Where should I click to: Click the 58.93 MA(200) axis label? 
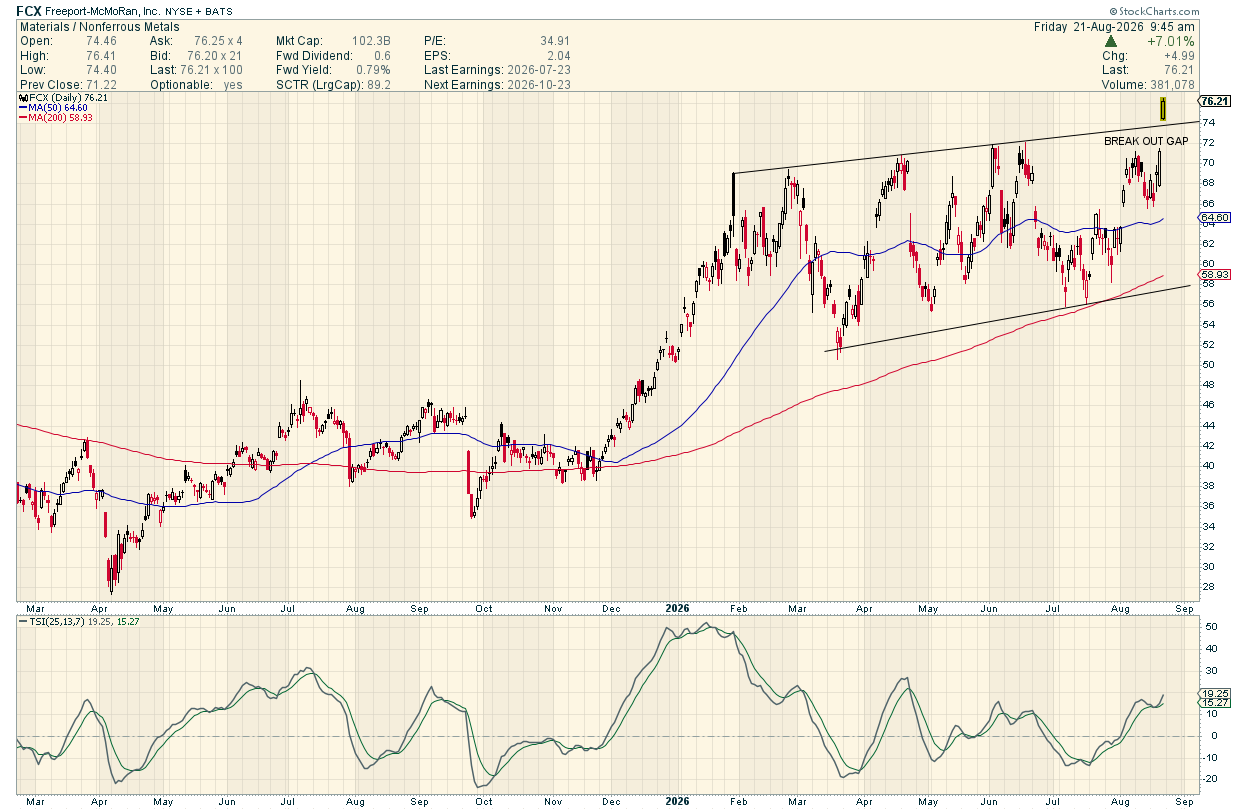coord(1213,274)
